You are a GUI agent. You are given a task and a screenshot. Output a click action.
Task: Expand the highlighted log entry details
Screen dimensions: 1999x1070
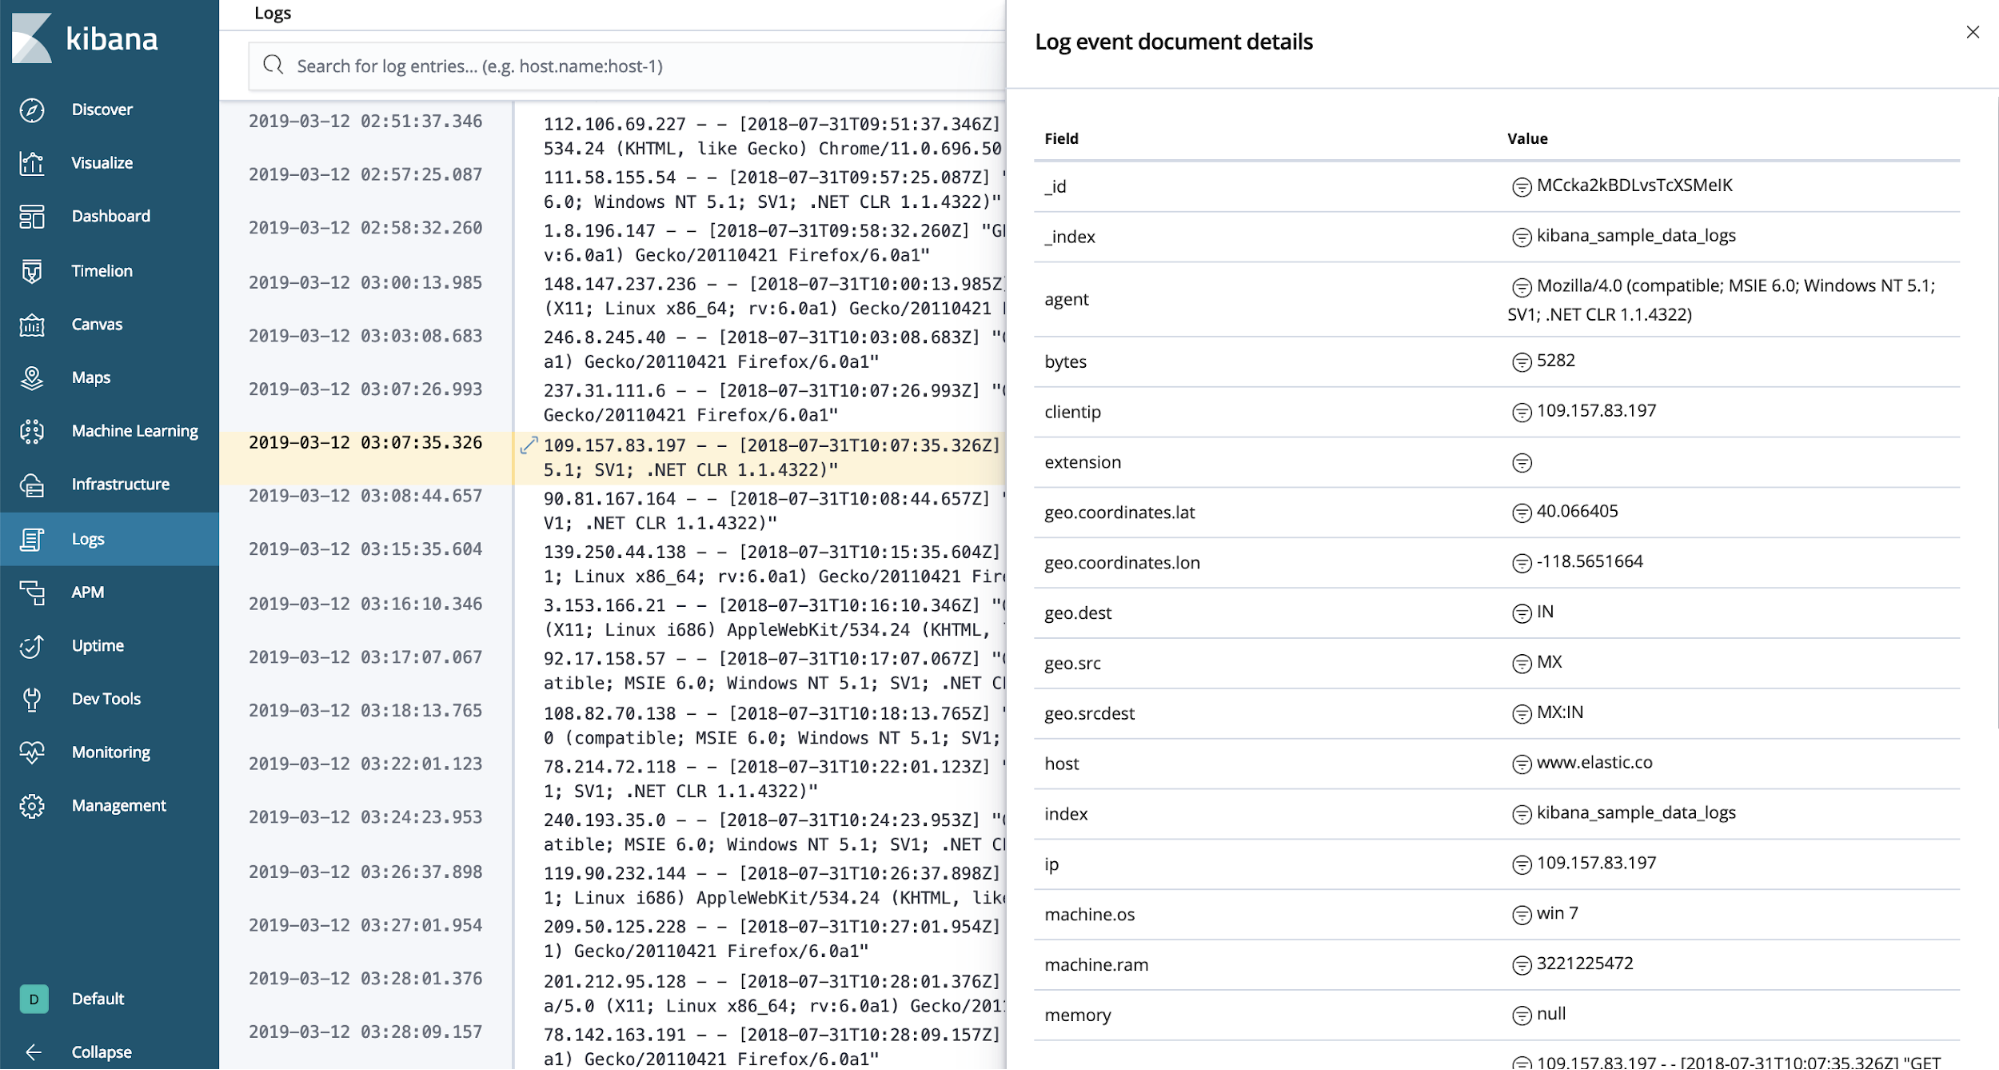click(529, 446)
